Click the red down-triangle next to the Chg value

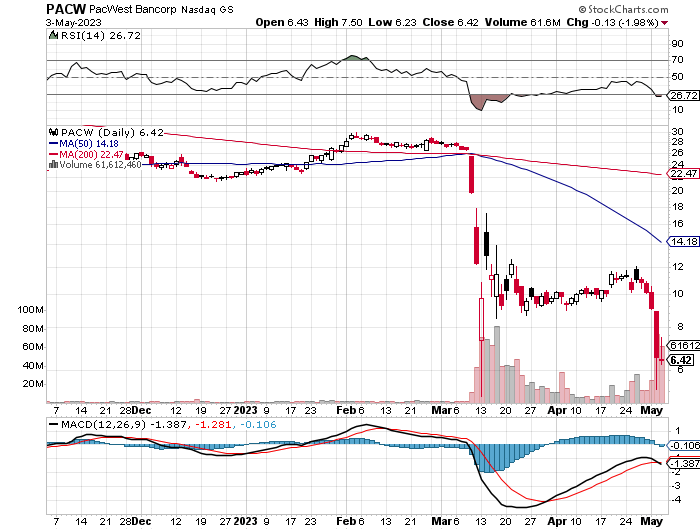click(x=665, y=23)
